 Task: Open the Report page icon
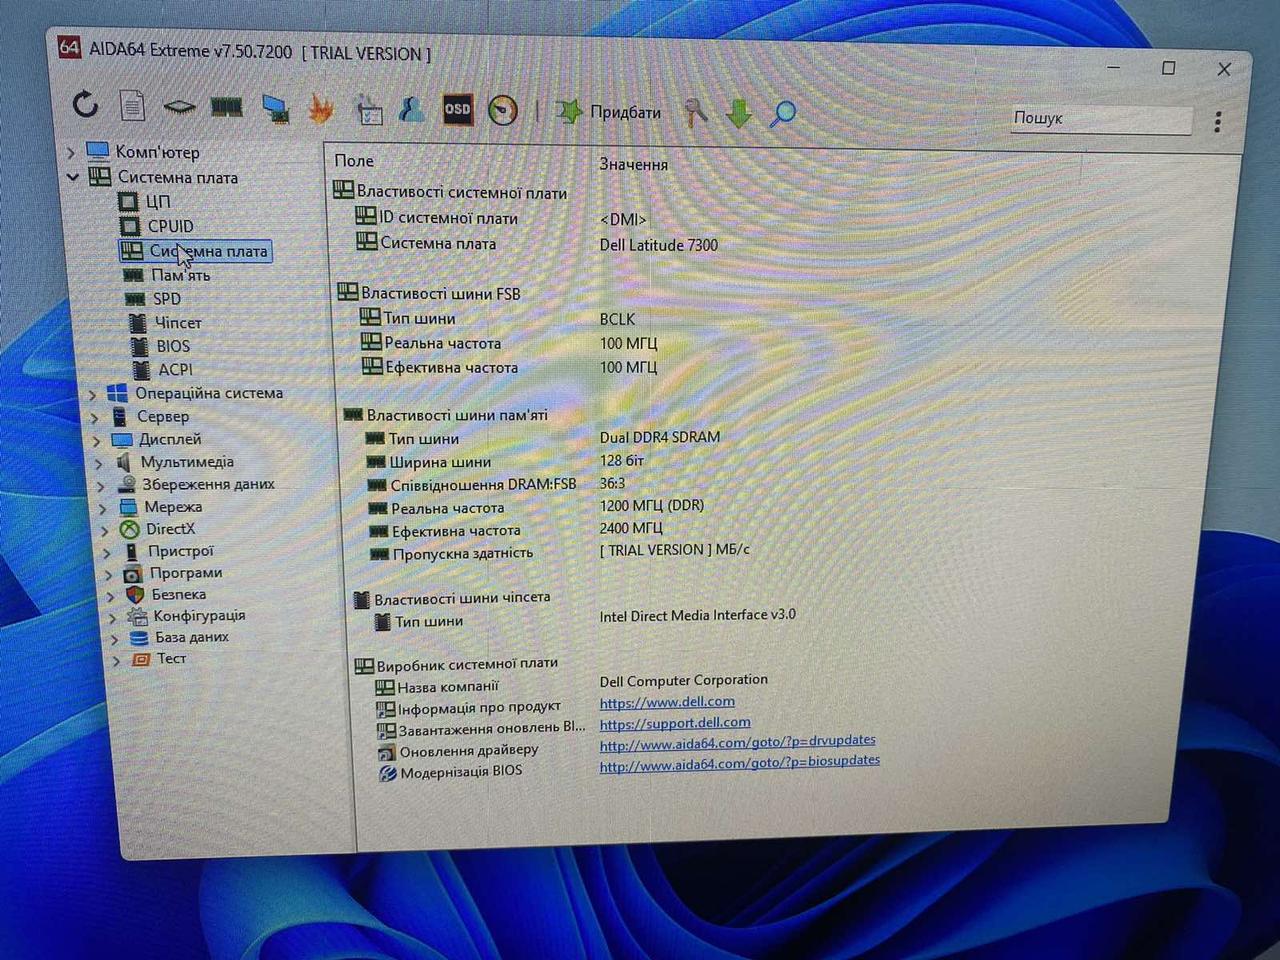tap(132, 105)
